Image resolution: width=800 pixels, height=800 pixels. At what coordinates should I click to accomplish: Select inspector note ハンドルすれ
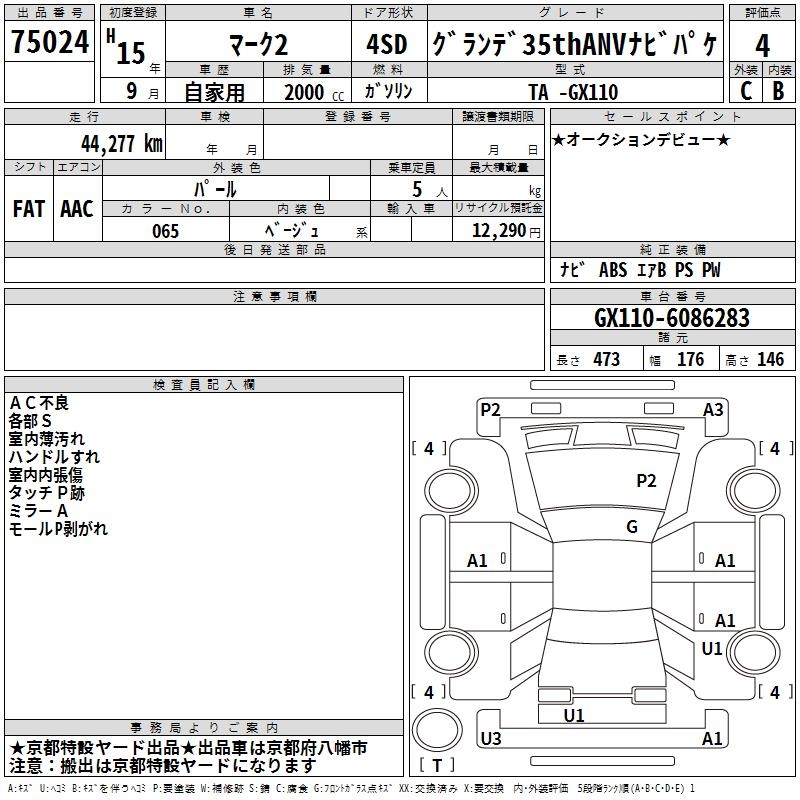(x=55, y=457)
